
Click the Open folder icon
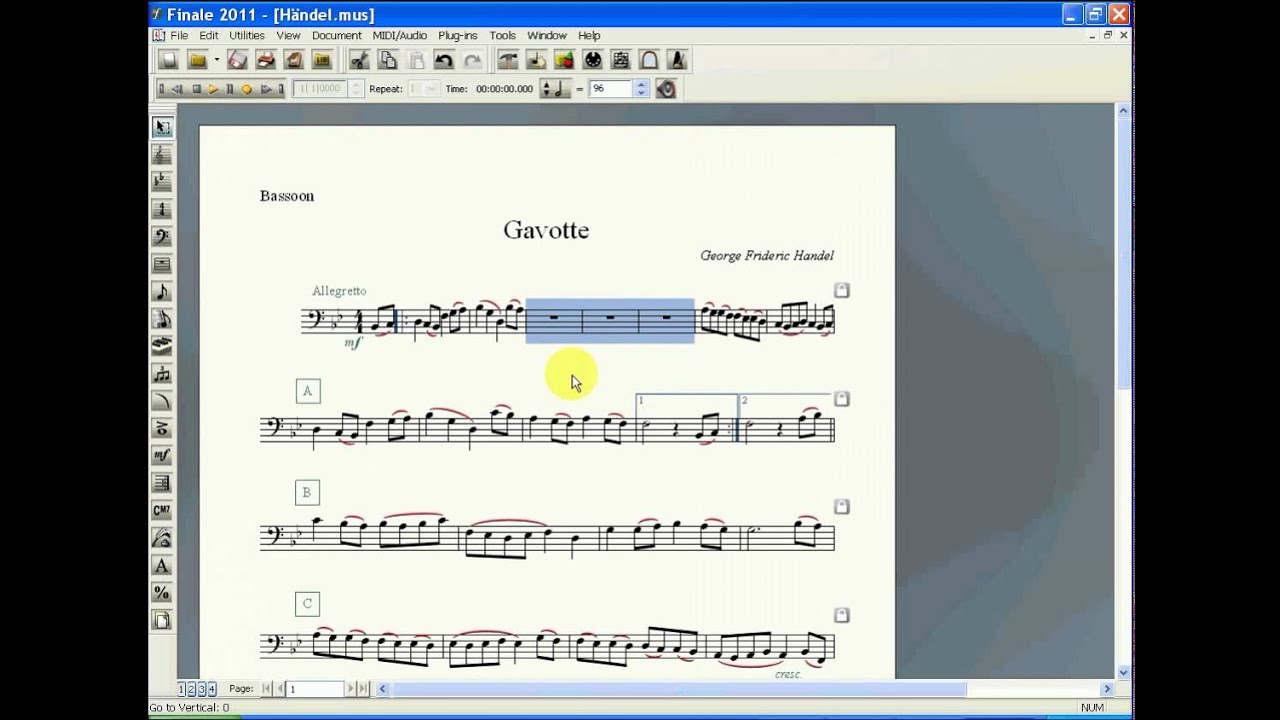pos(198,61)
